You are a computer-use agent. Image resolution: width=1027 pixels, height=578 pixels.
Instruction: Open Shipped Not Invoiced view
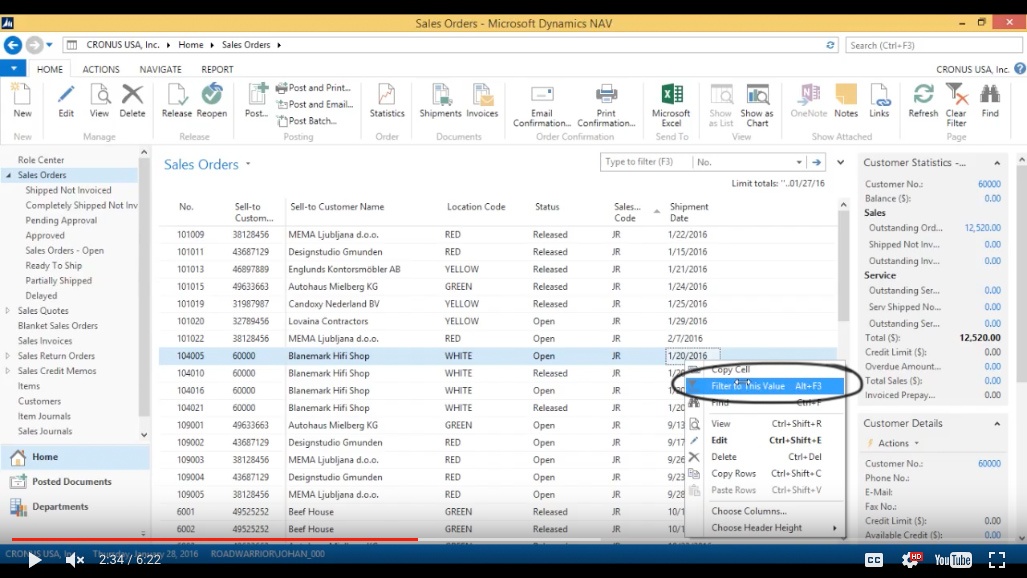68,190
